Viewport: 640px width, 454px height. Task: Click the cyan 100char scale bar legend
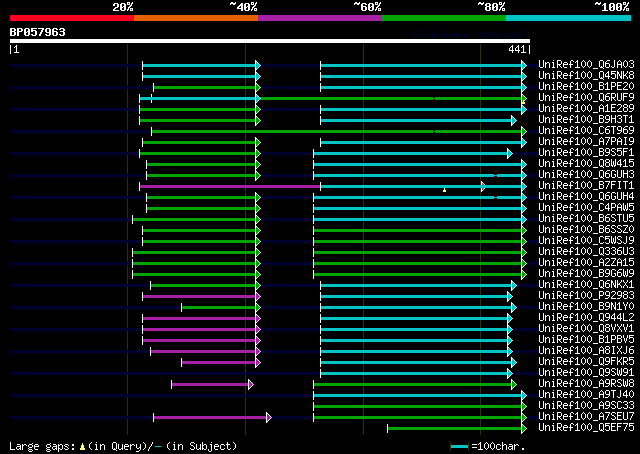[459, 446]
